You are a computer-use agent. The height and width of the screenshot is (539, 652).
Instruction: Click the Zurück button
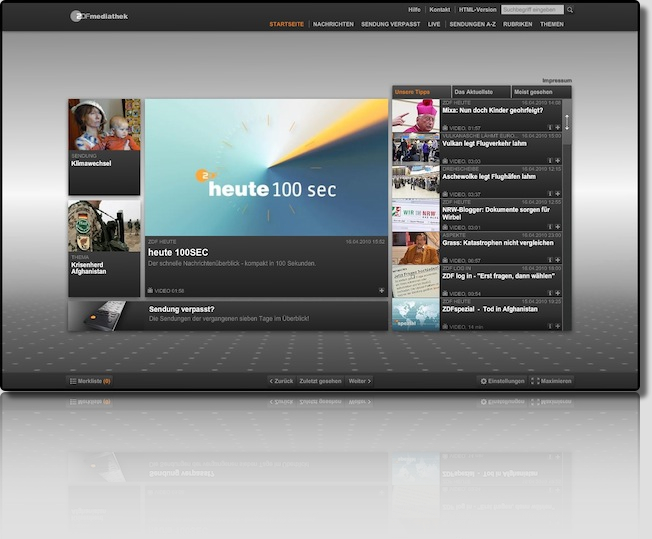pos(281,381)
